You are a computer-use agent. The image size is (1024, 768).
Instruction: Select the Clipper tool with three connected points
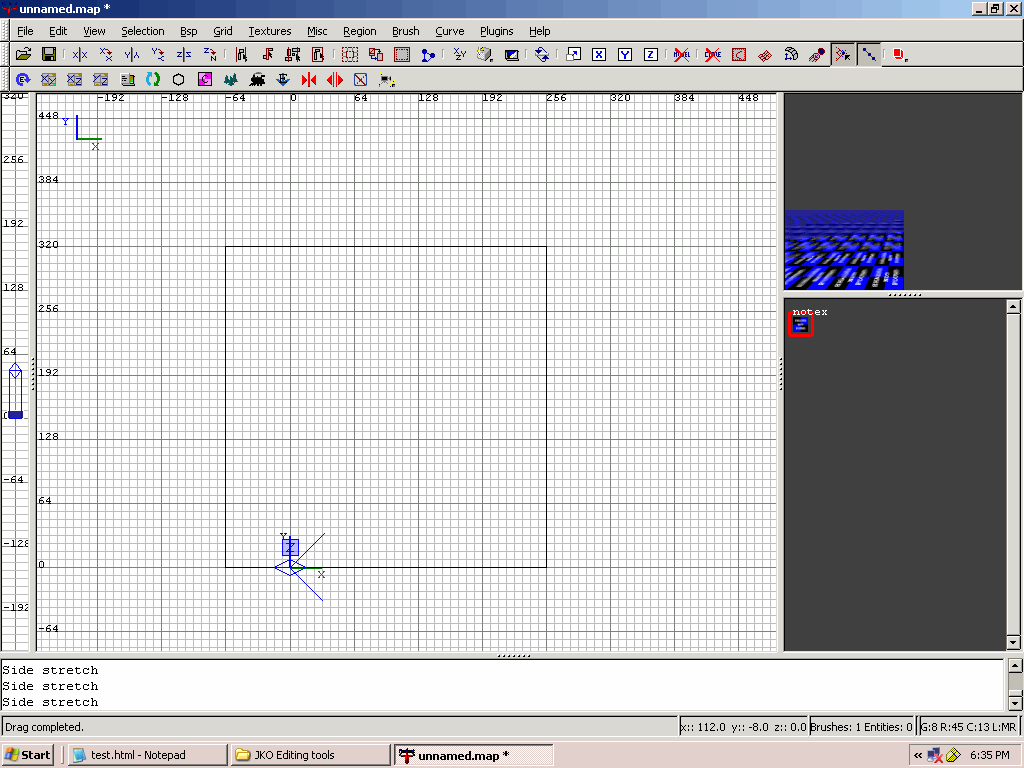click(428, 54)
